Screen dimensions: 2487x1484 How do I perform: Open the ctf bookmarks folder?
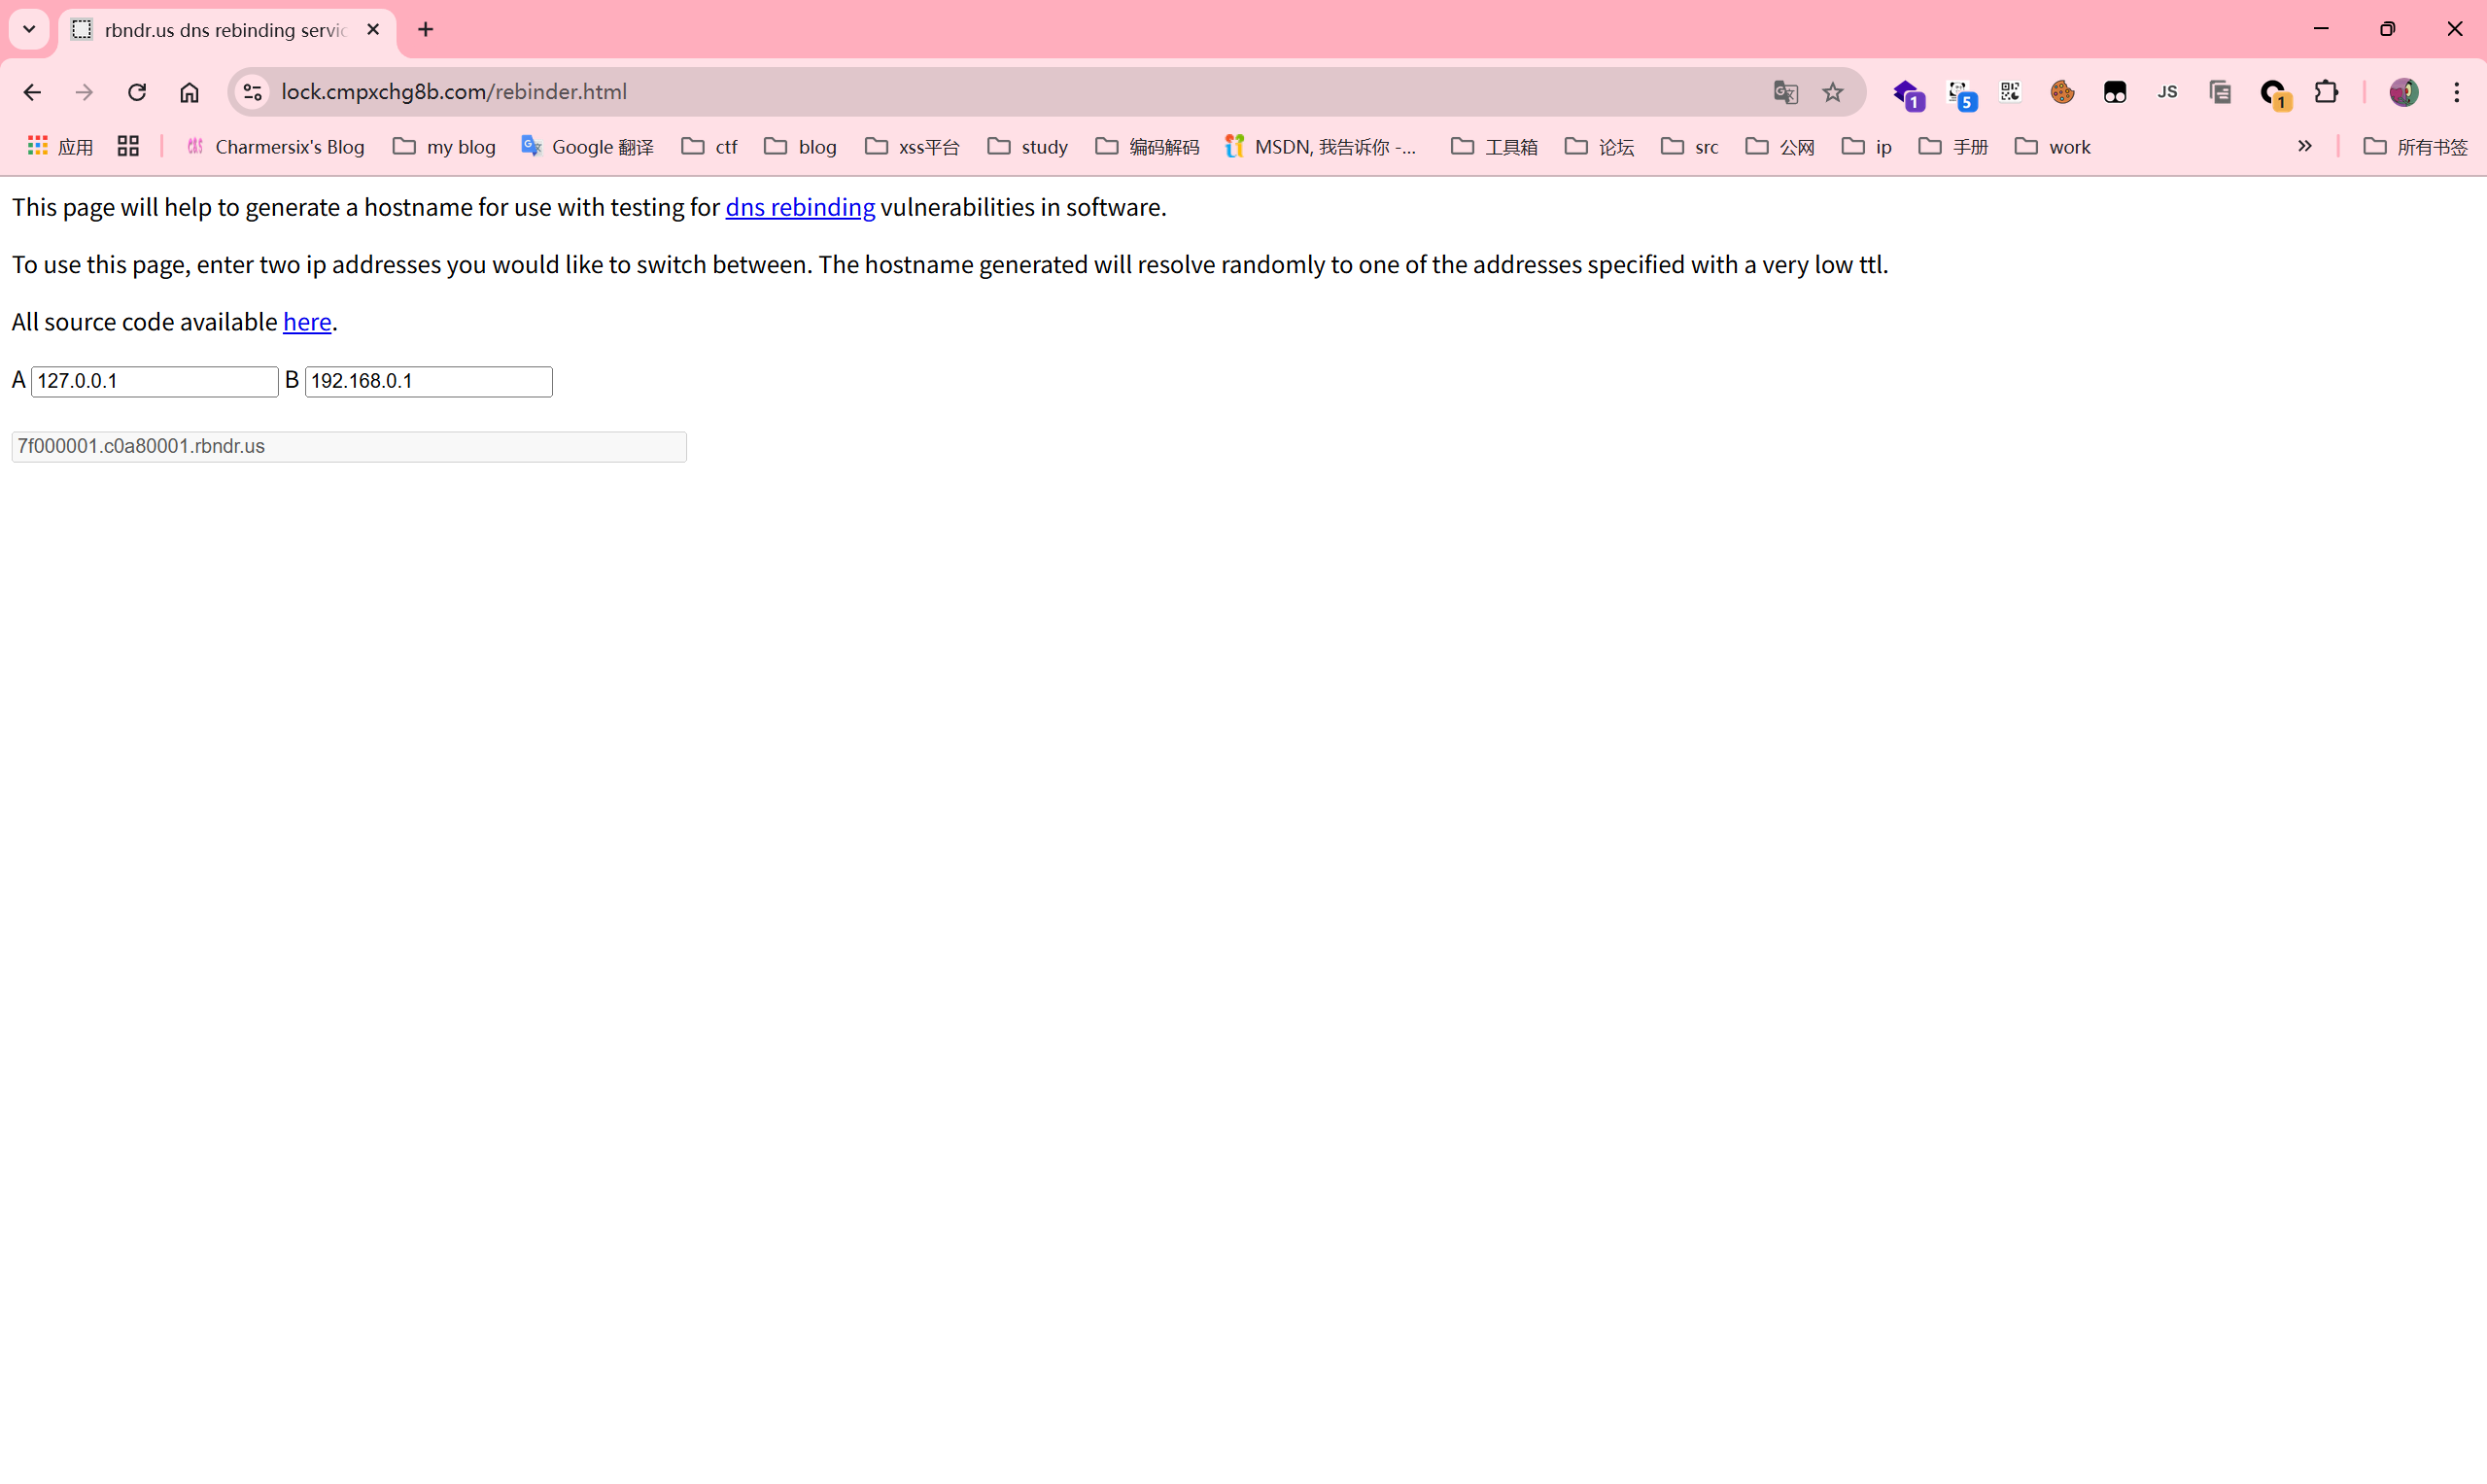(709, 147)
